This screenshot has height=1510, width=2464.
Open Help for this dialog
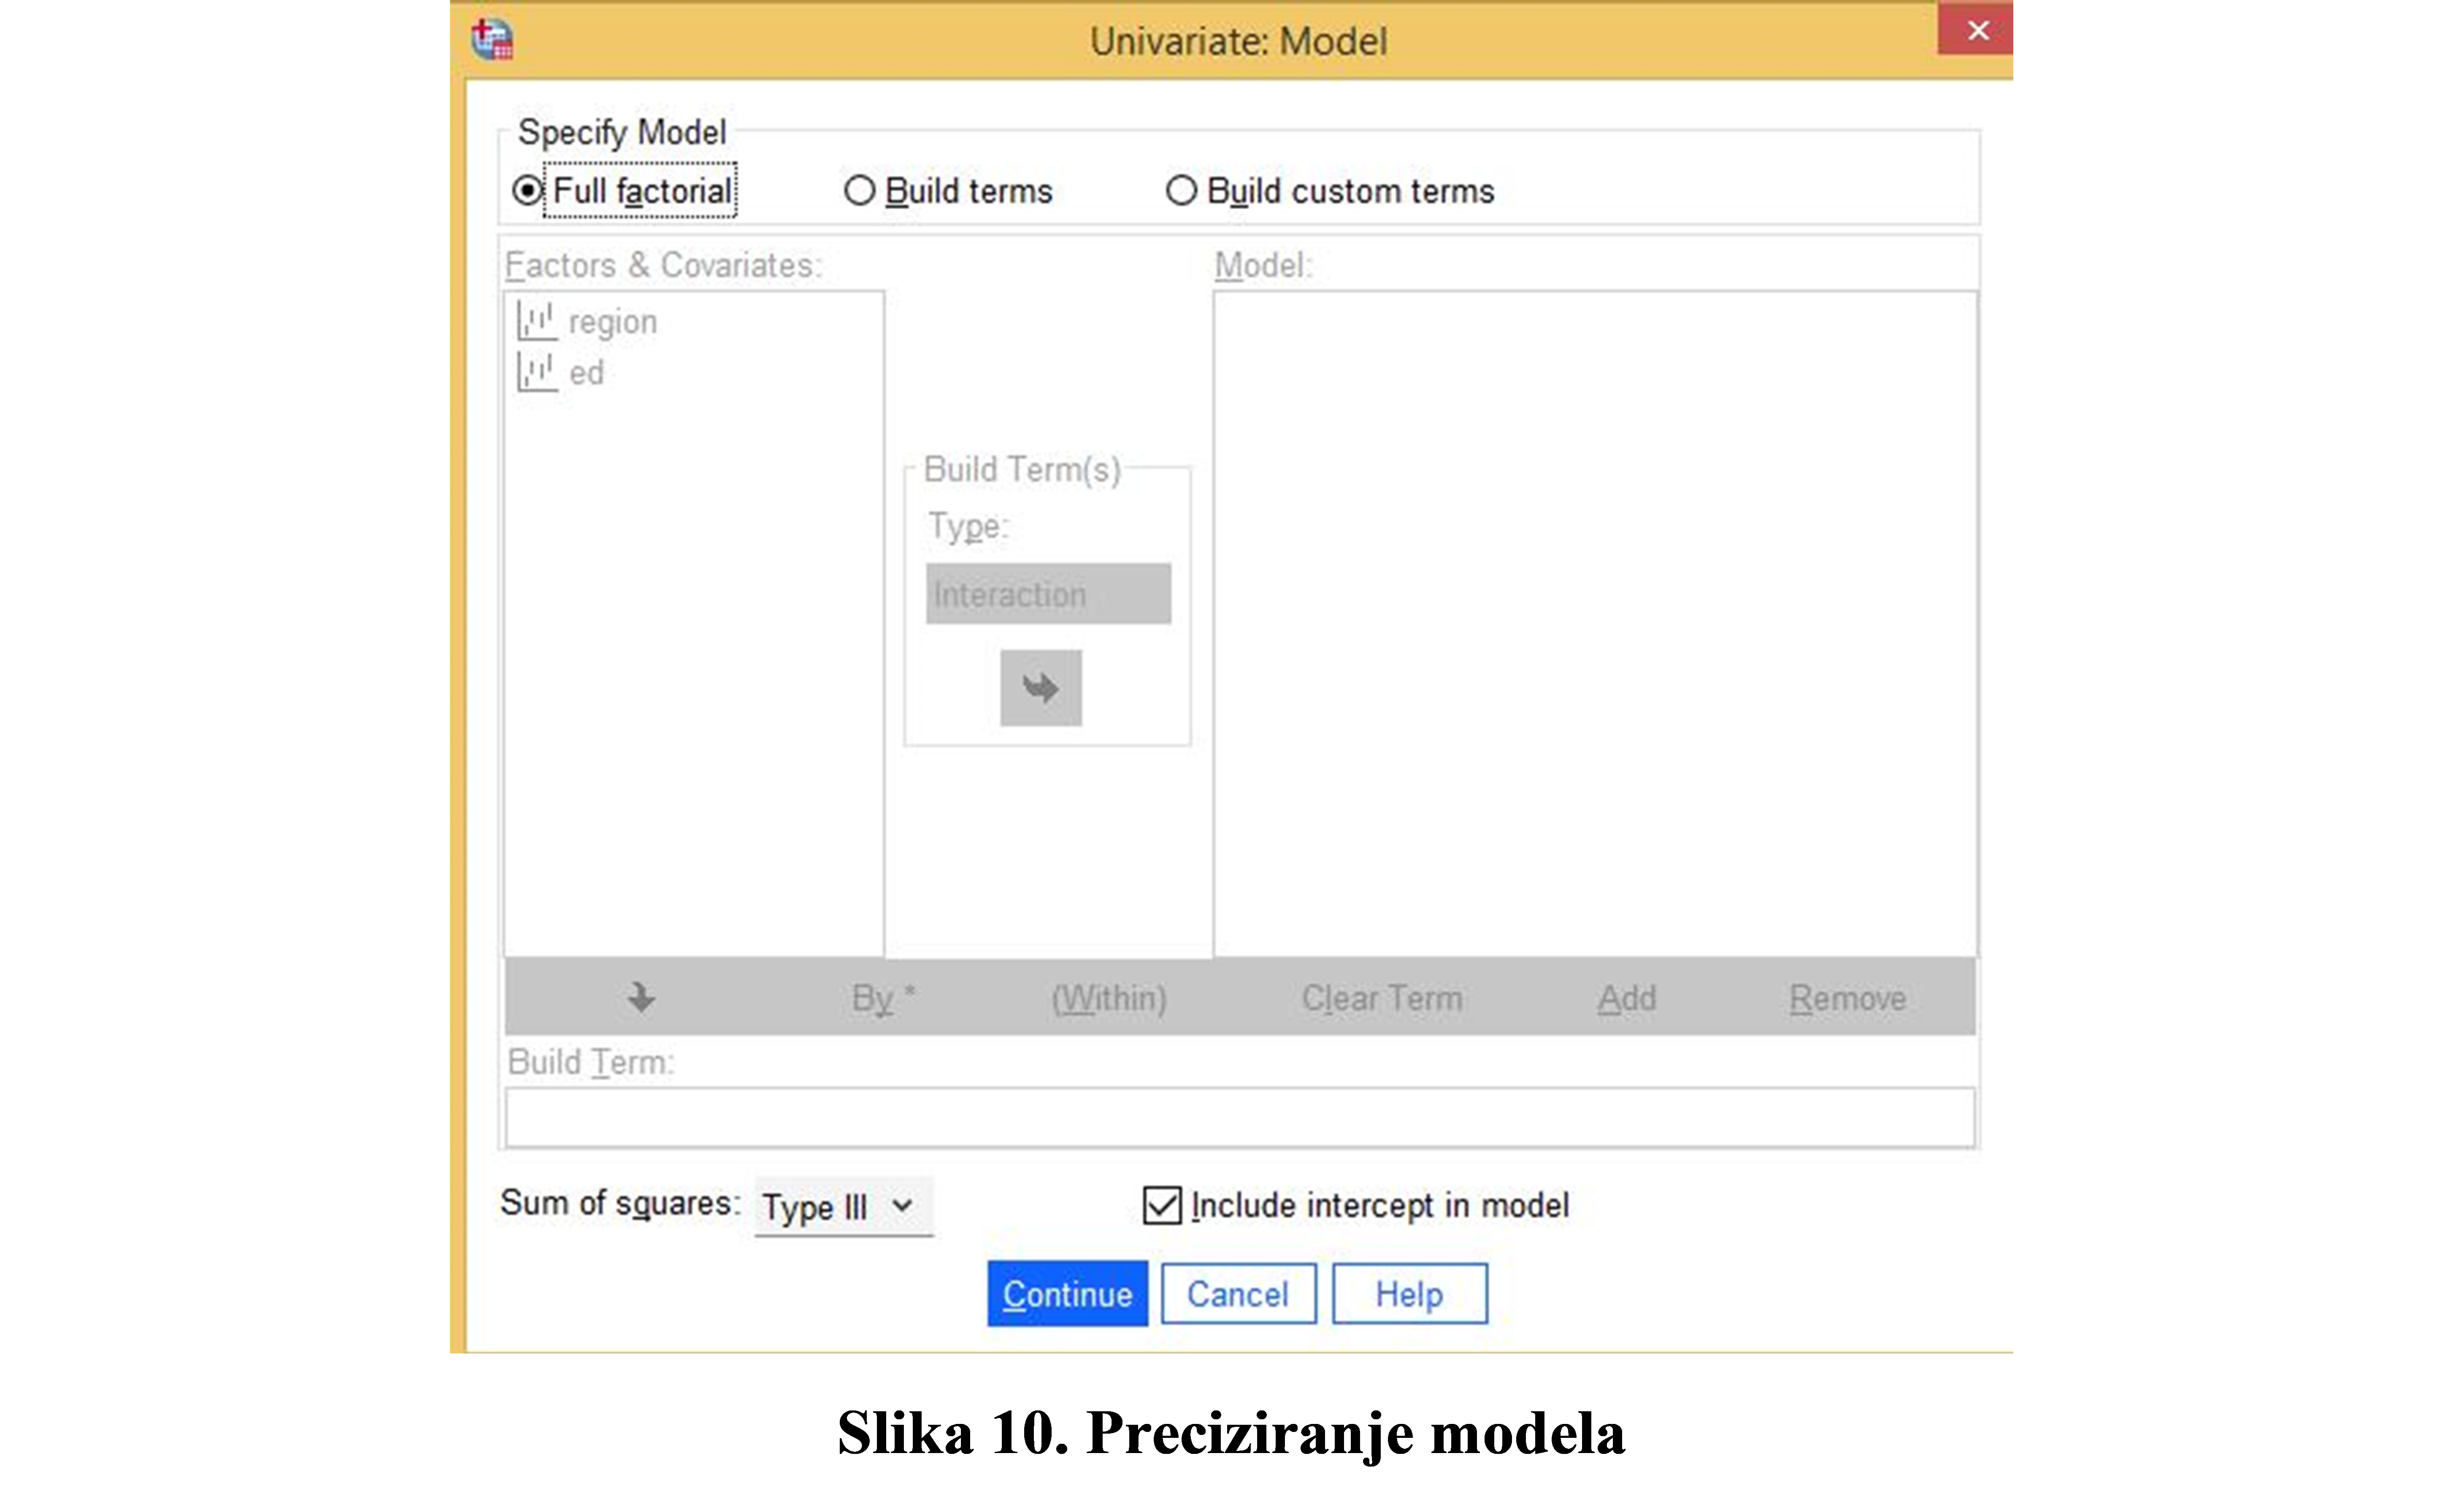tap(1409, 1294)
